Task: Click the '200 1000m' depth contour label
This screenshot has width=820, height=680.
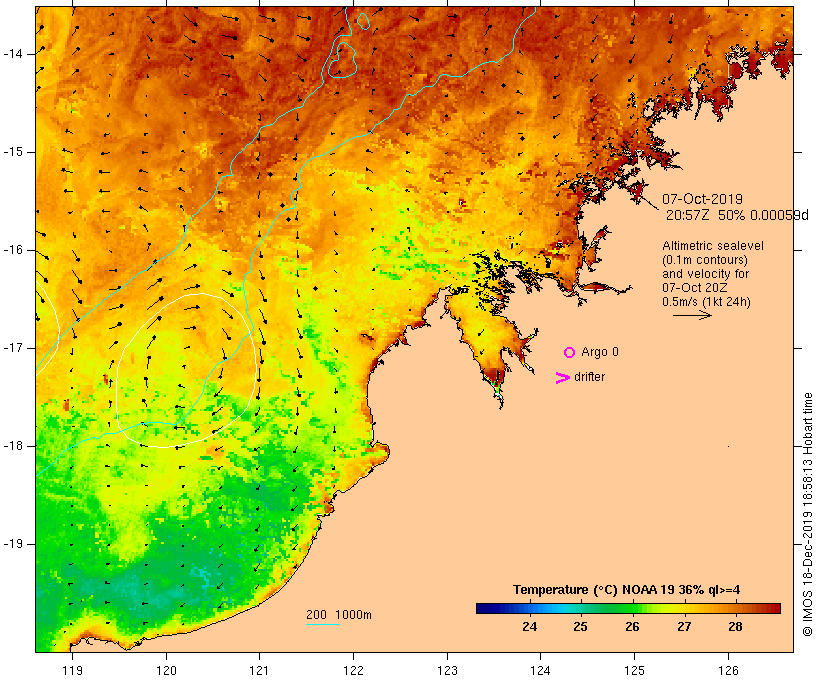Action: (x=339, y=615)
